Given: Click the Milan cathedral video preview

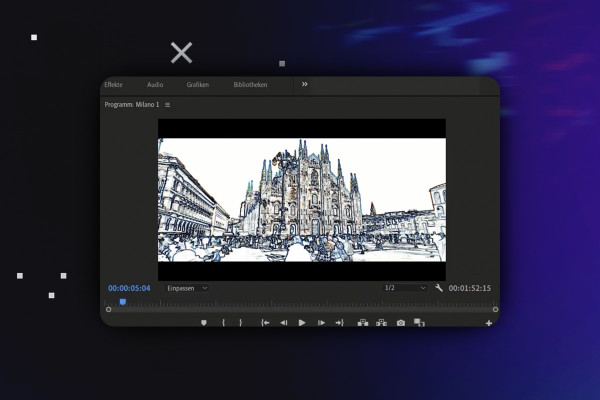Looking at the screenshot, I should (302, 200).
